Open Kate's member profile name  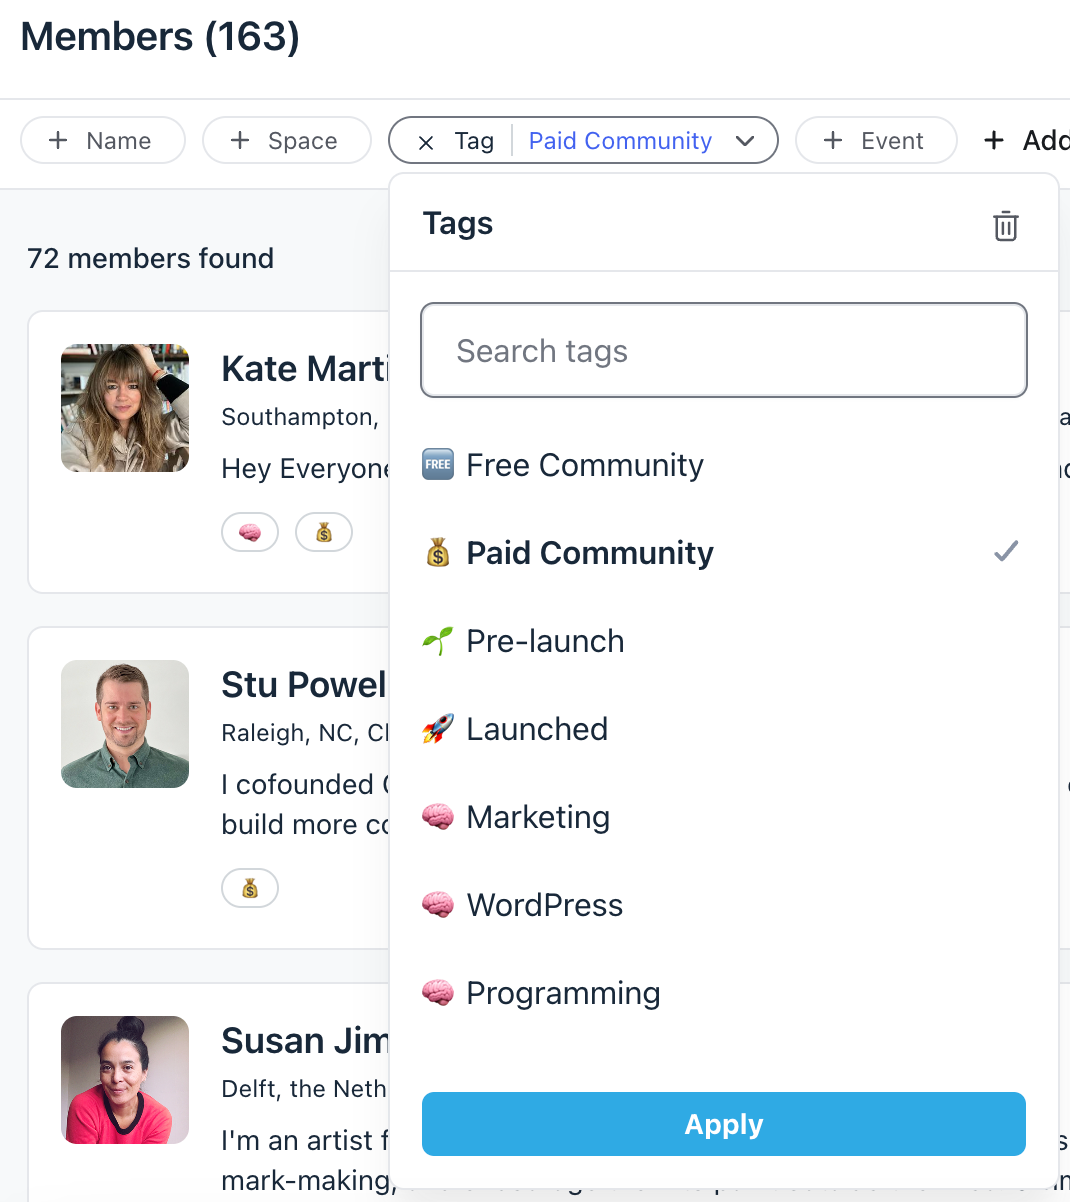(305, 369)
